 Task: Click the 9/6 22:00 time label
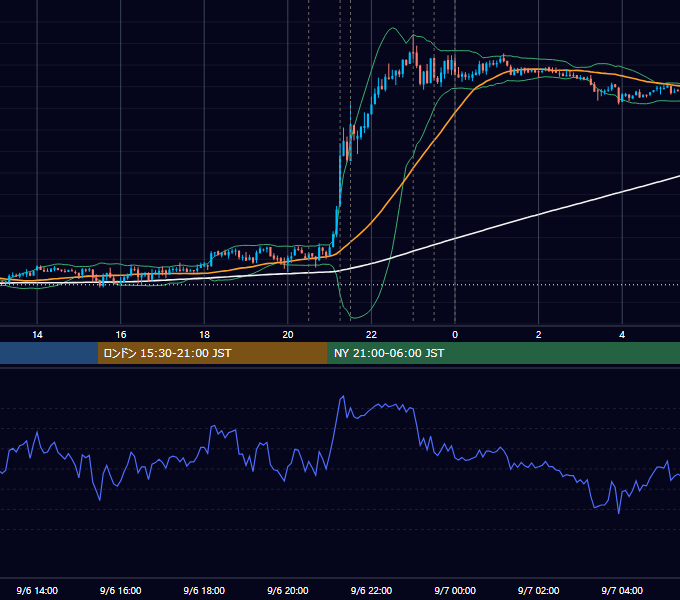tap(371, 590)
